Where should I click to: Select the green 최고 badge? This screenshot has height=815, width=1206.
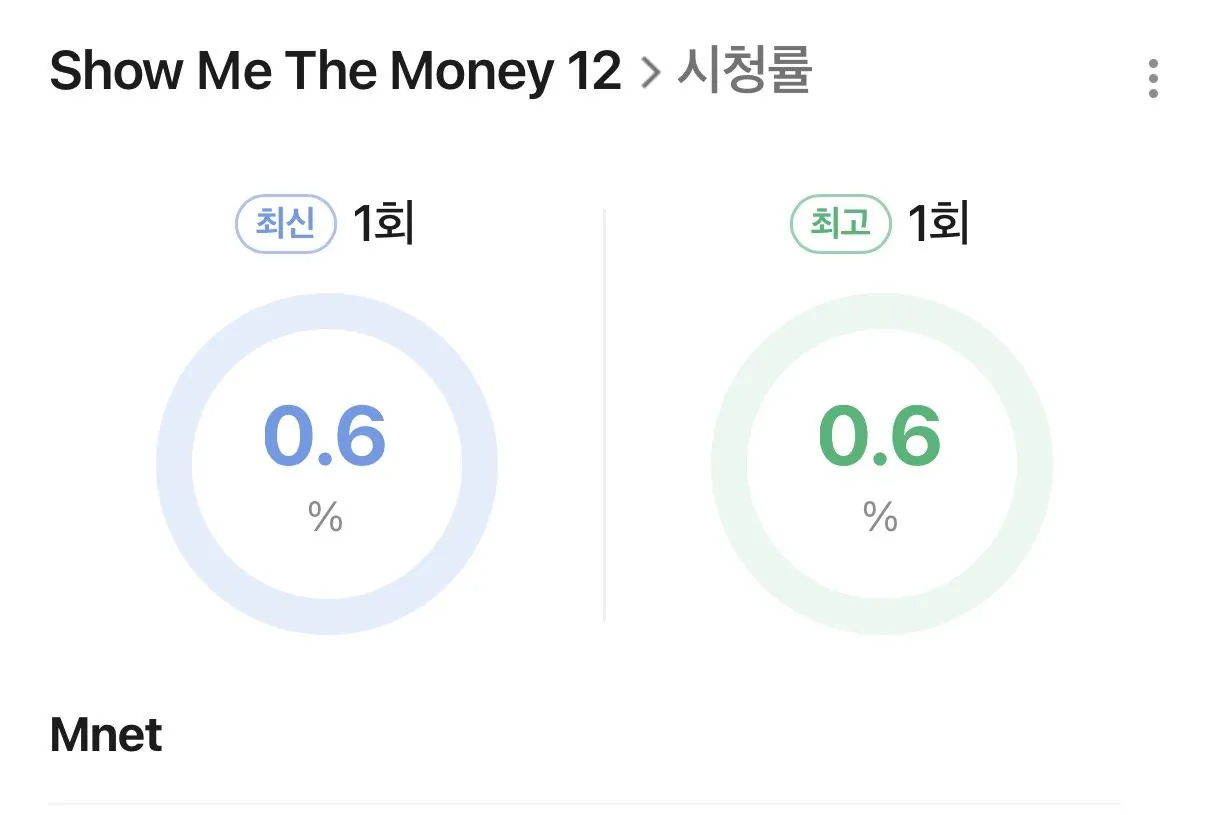(840, 223)
